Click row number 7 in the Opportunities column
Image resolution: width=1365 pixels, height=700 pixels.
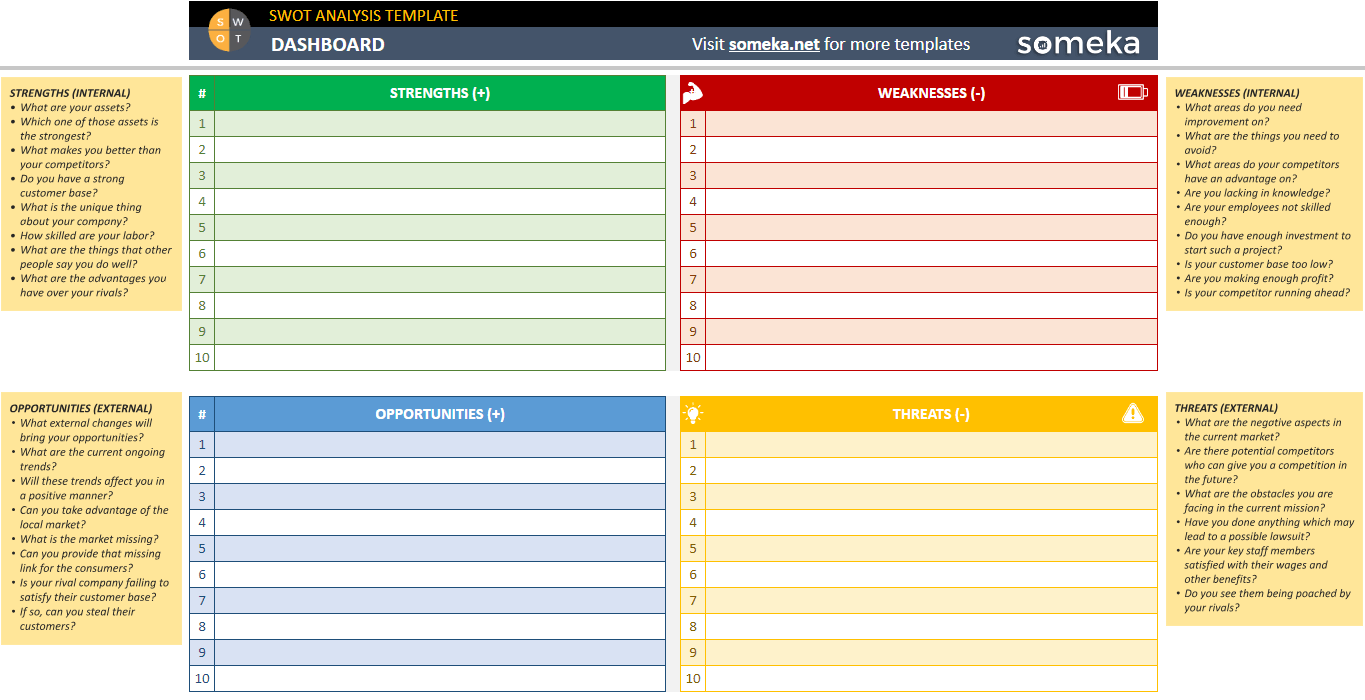click(x=201, y=600)
